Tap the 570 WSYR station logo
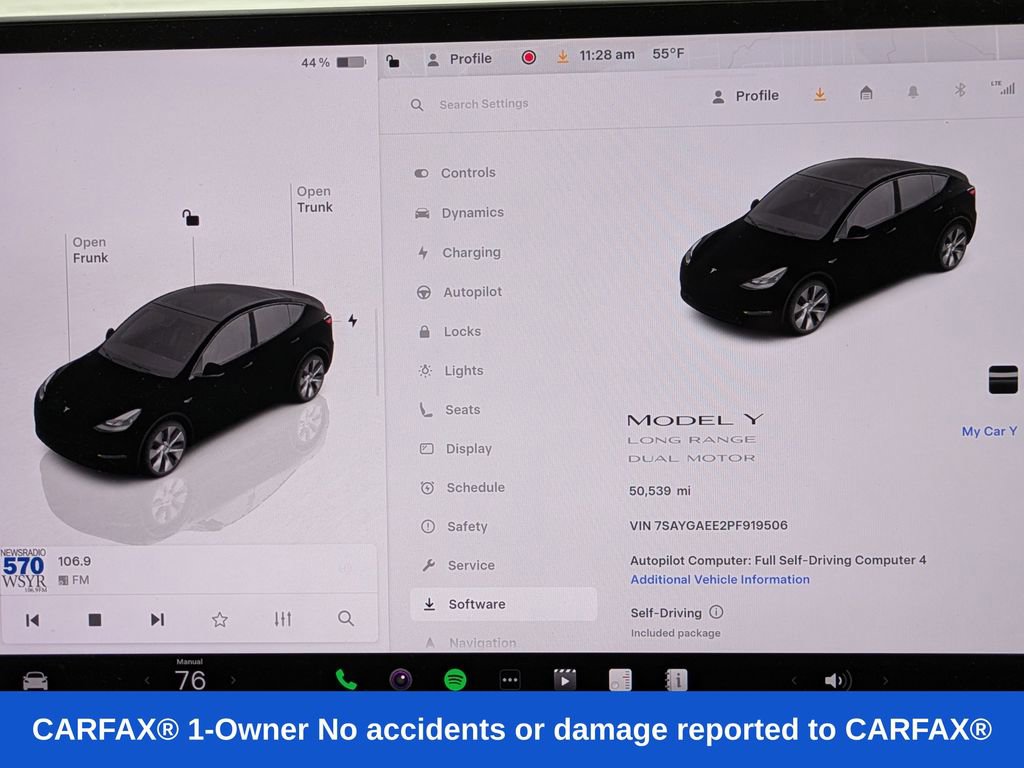The width and height of the screenshot is (1024, 768). [x=24, y=570]
